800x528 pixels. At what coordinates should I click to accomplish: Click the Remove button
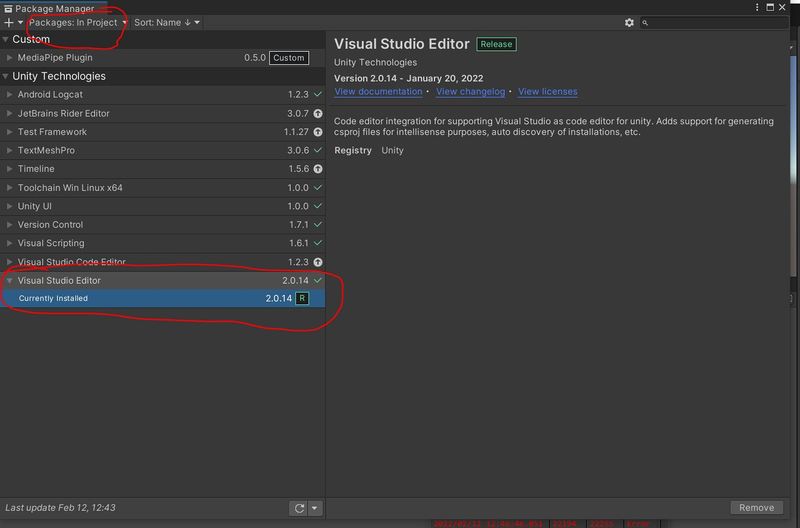(x=757, y=508)
